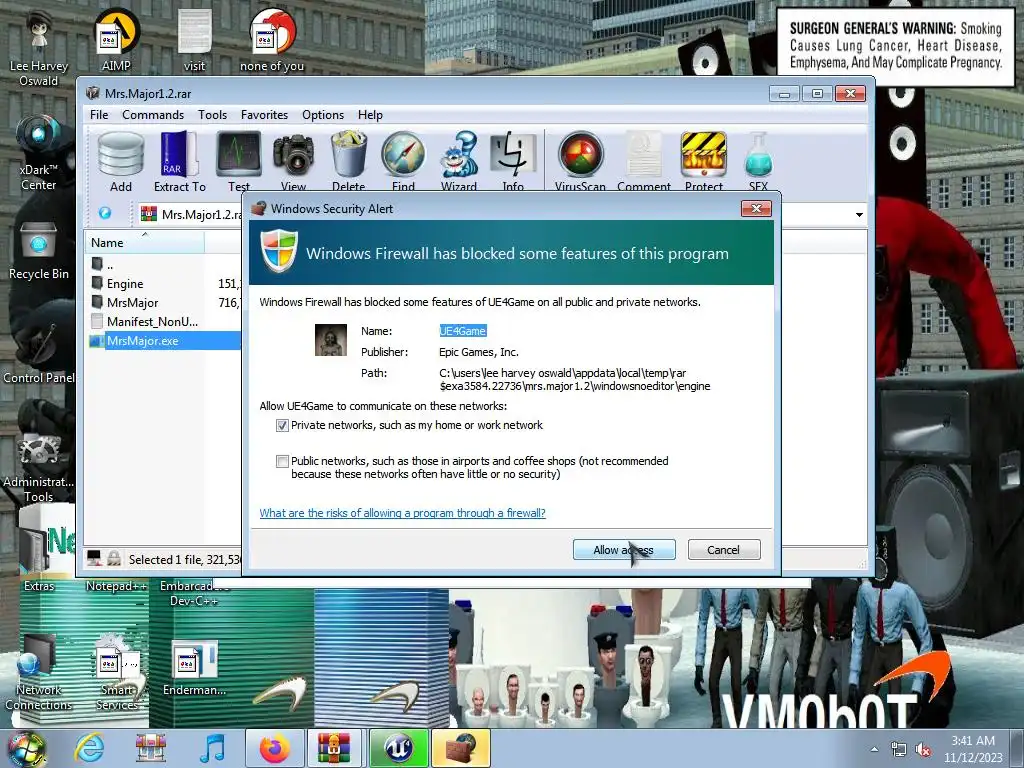The image size is (1024, 768).
Task: Open the Favorites menu
Action: (x=264, y=115)
